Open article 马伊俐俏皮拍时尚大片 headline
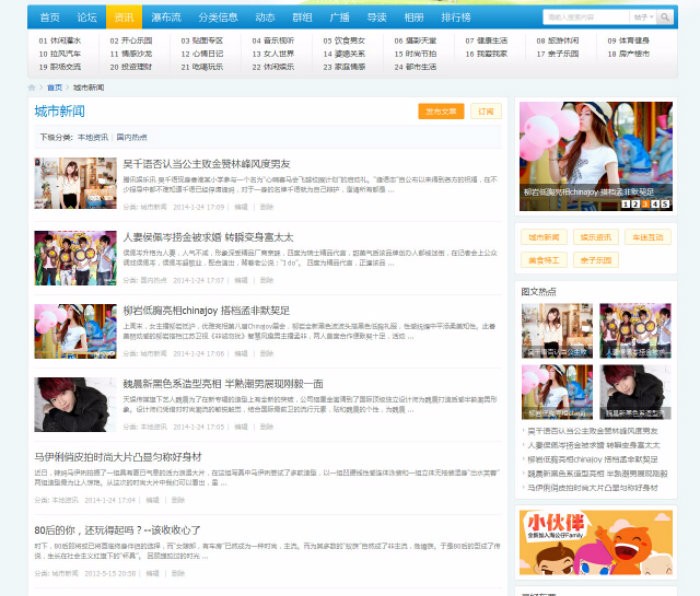Screen dimensions: 700x596 click(x=118, y=457)
